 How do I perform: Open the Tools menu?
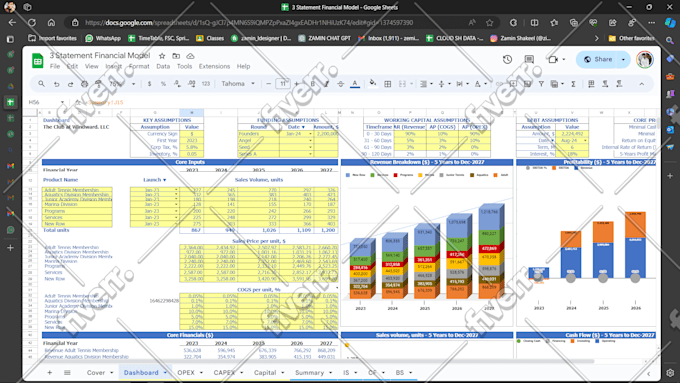(x=184, y=66)
